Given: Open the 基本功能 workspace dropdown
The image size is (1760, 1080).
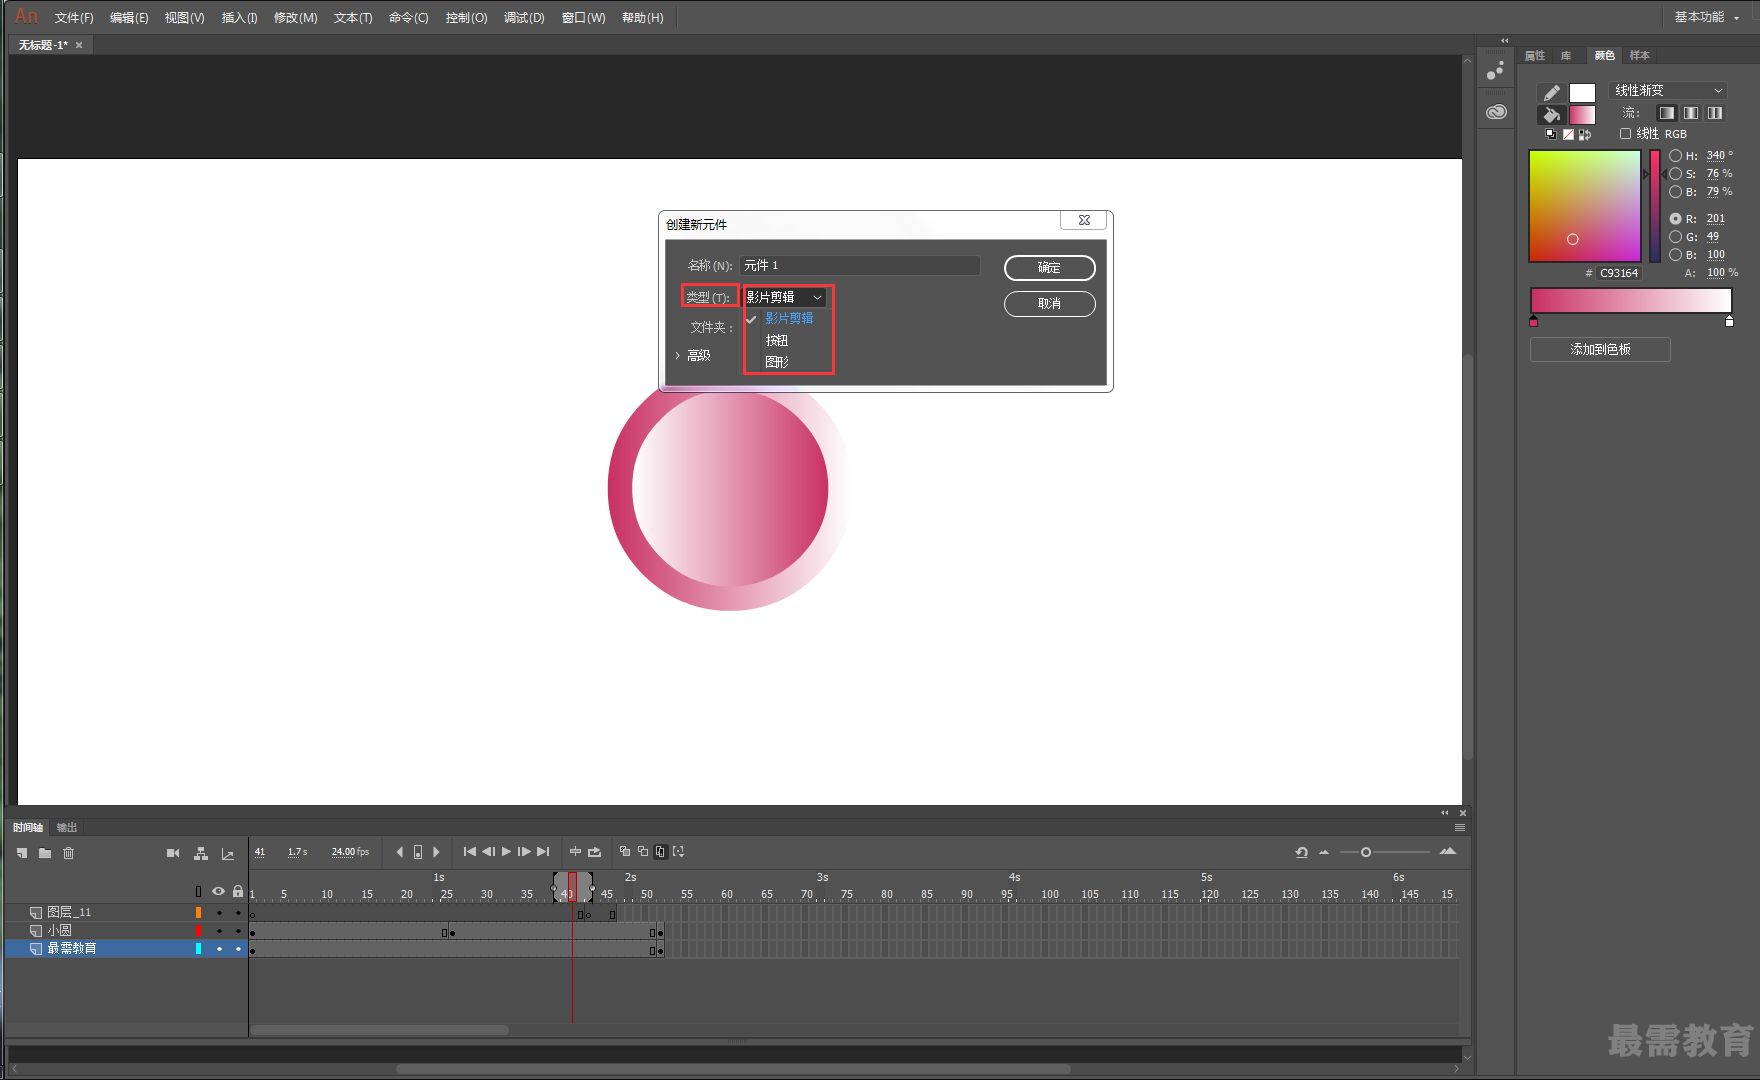Looking at the screenshot, I should (1707, 17).
